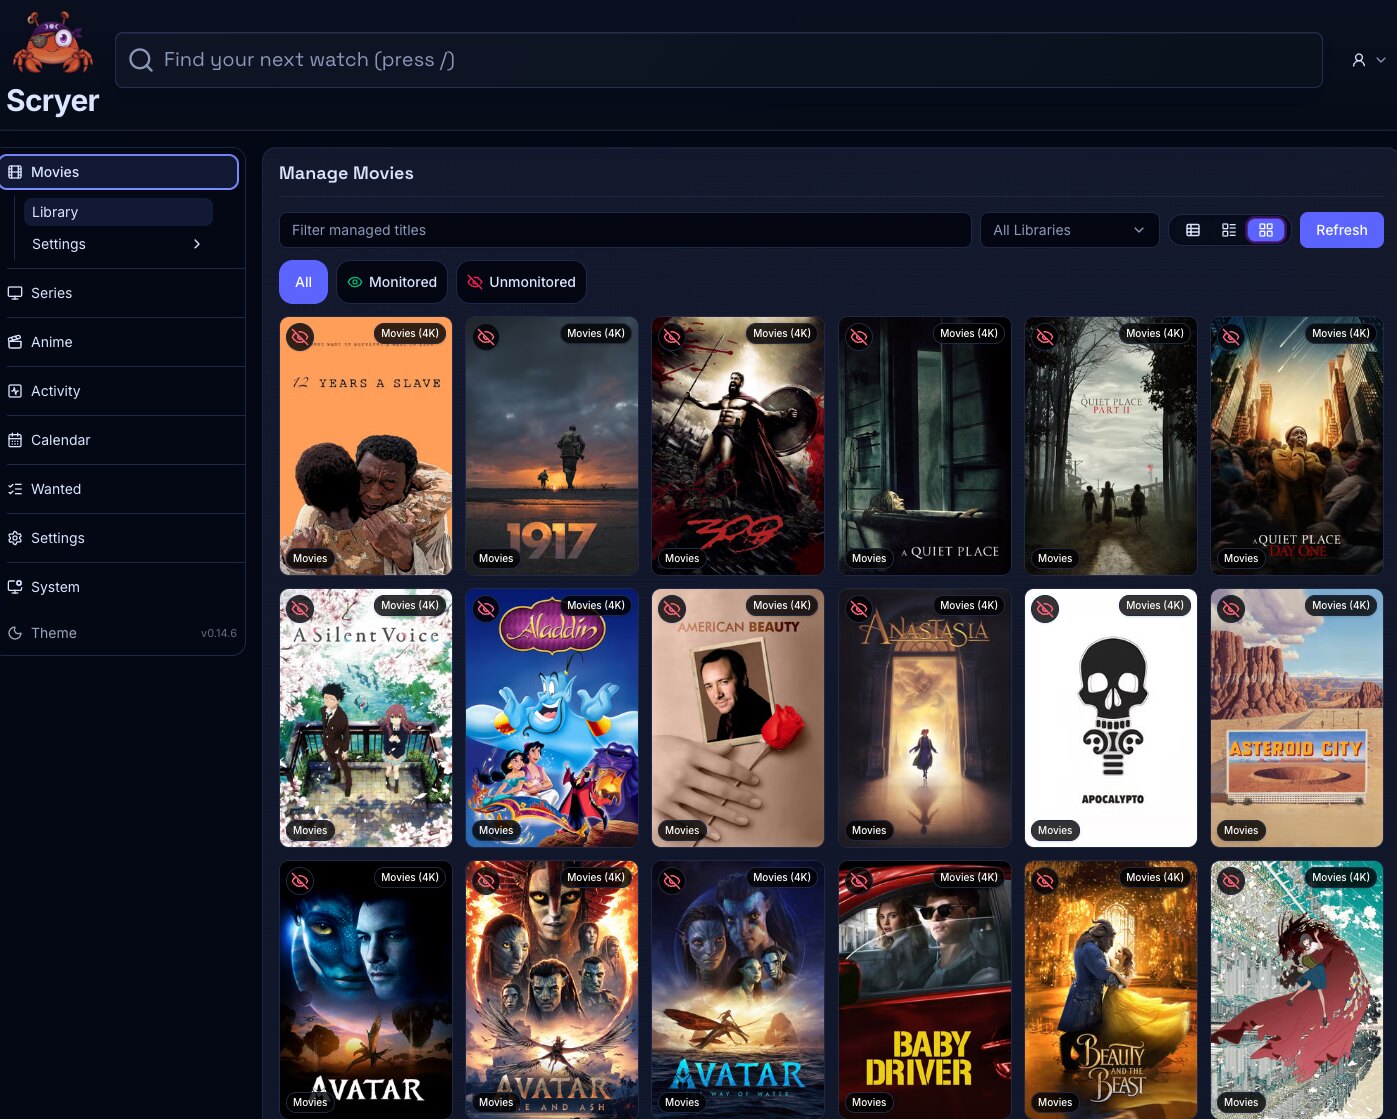Click the System monitor-cog icon
This screenshot has height=1119, width=1397.
click(x=15, y=587)
